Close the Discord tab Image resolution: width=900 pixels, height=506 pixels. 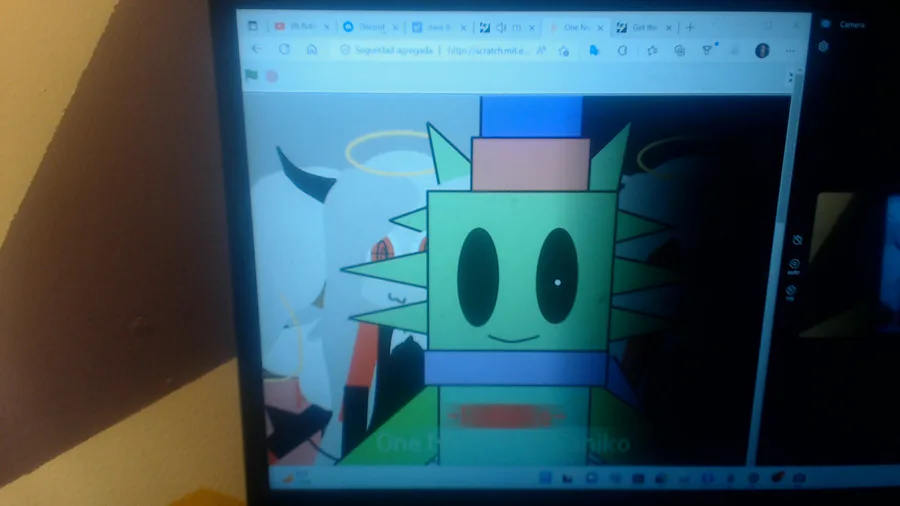point(395,27)
